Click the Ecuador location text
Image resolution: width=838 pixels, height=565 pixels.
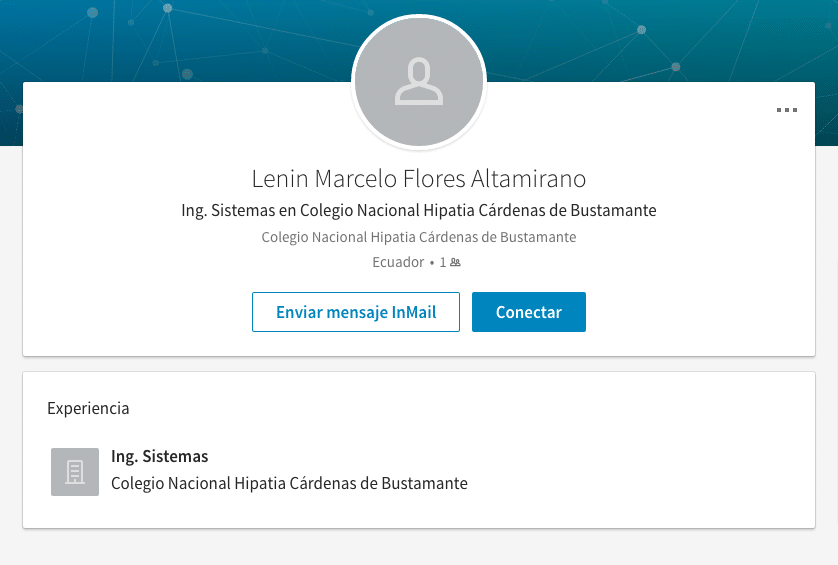pyautogui.click(x=398, y=263)
